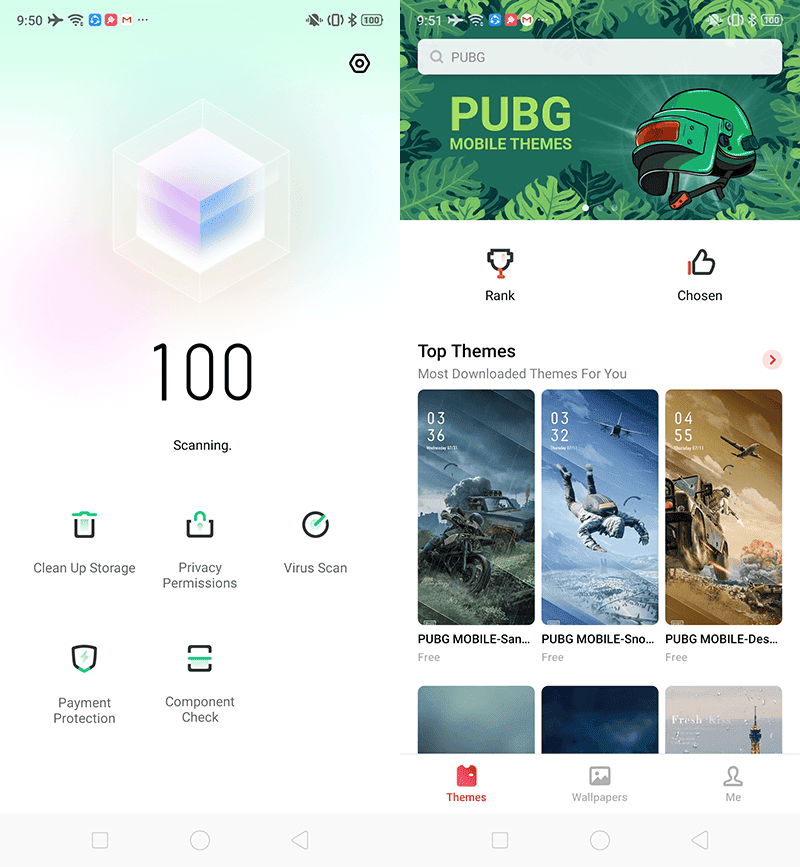Tap the Clean Up Storage icon
Viewport: 800px width, 867px height.
pyautogui.click(x=84, y=525)
